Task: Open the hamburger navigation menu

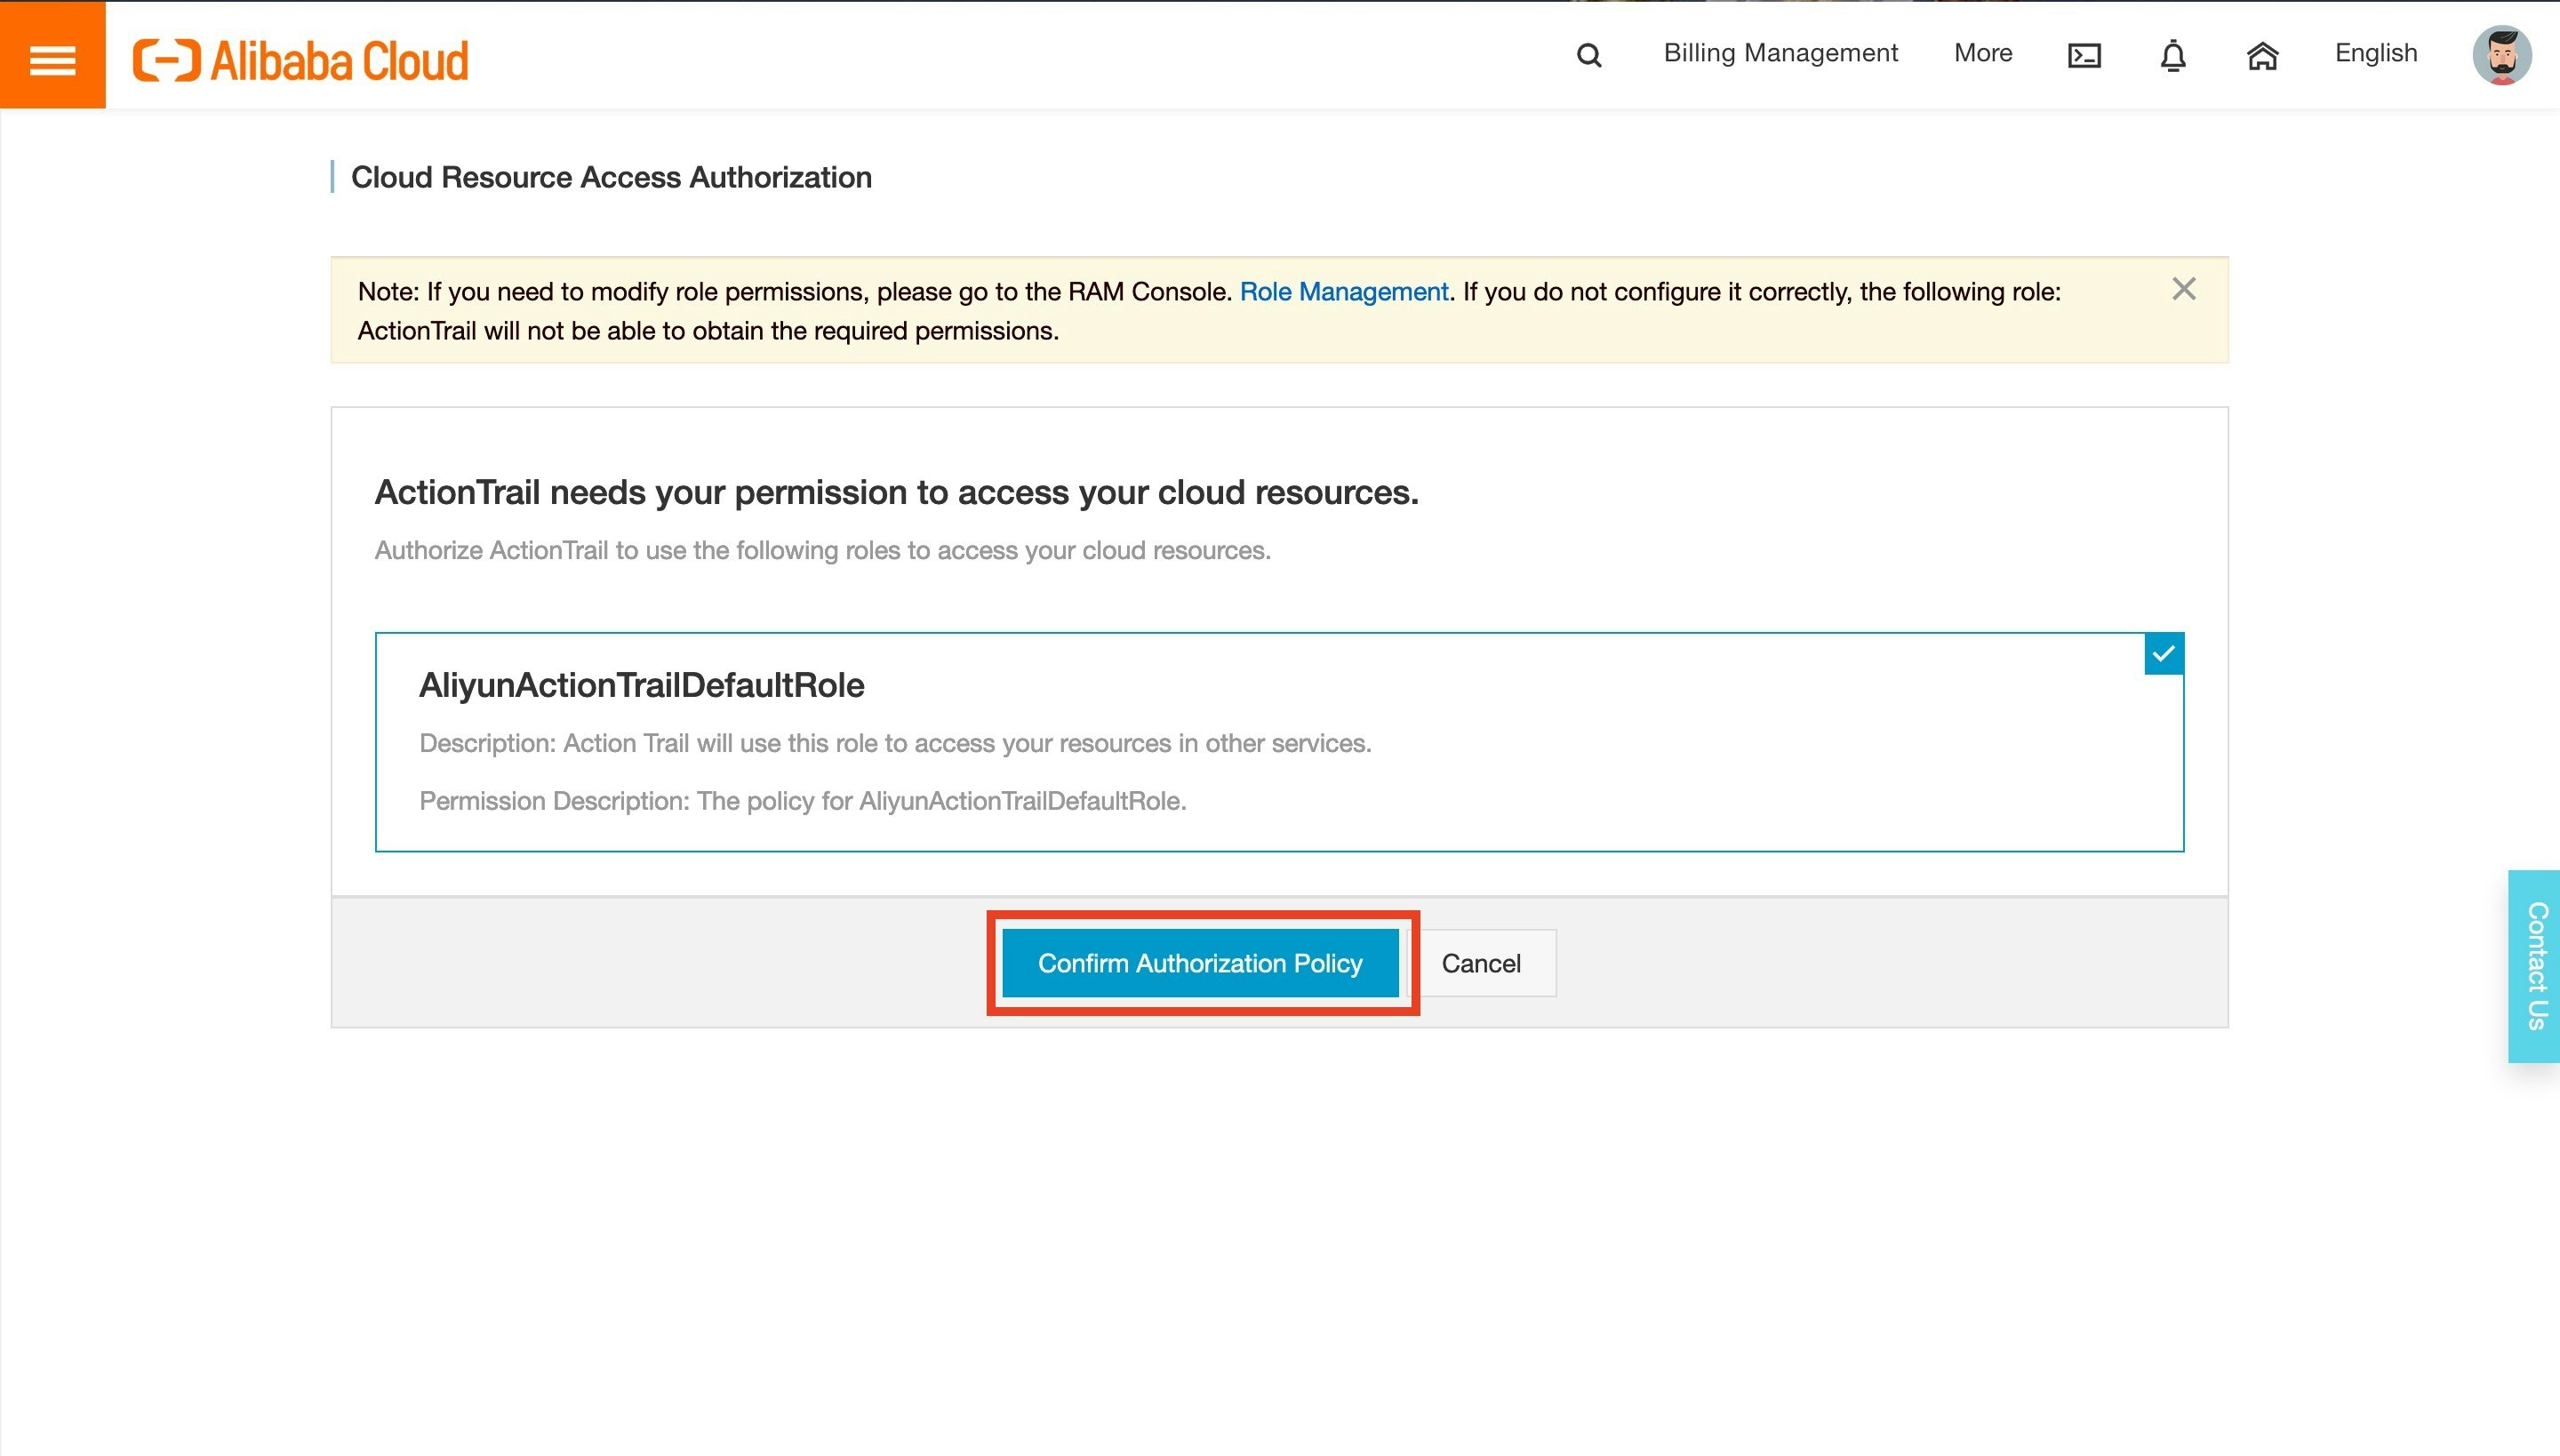Action: click(52, 55)
